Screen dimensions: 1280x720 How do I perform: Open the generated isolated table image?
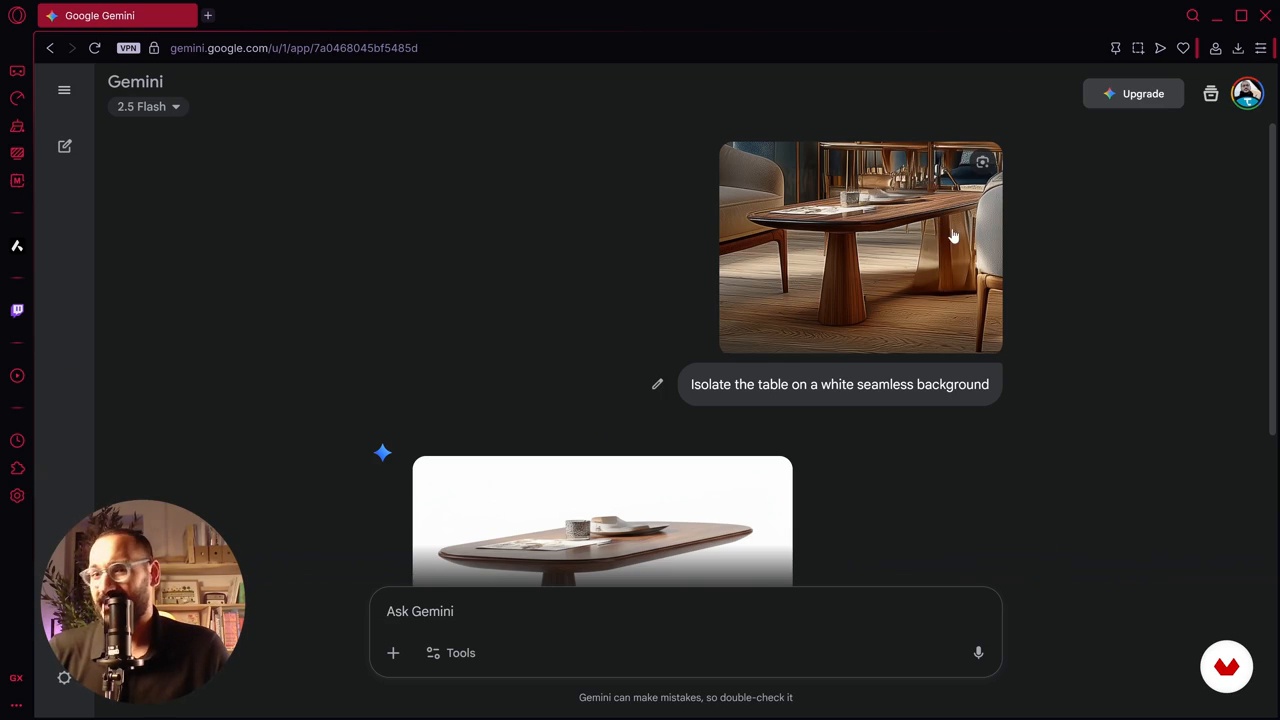click(x=602, y=521)
